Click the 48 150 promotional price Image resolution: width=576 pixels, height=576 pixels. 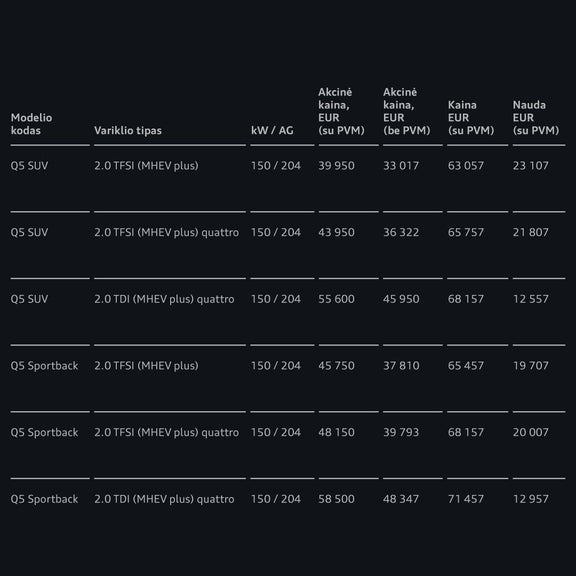[x=336, y=432]
